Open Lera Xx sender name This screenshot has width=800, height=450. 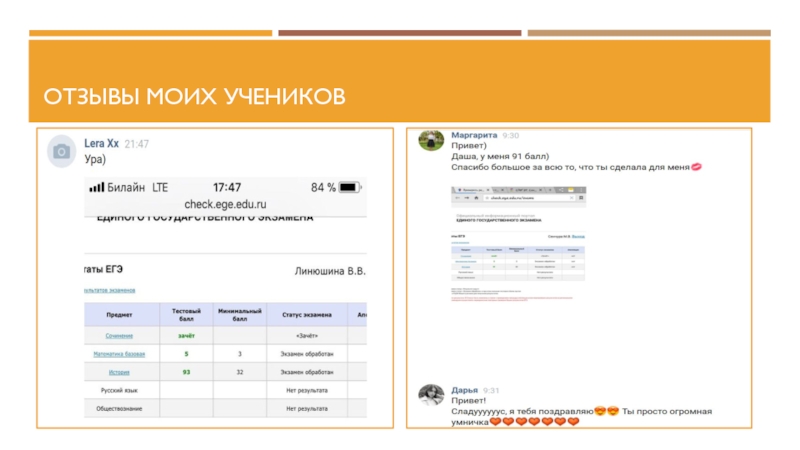(x=102, y=144)
